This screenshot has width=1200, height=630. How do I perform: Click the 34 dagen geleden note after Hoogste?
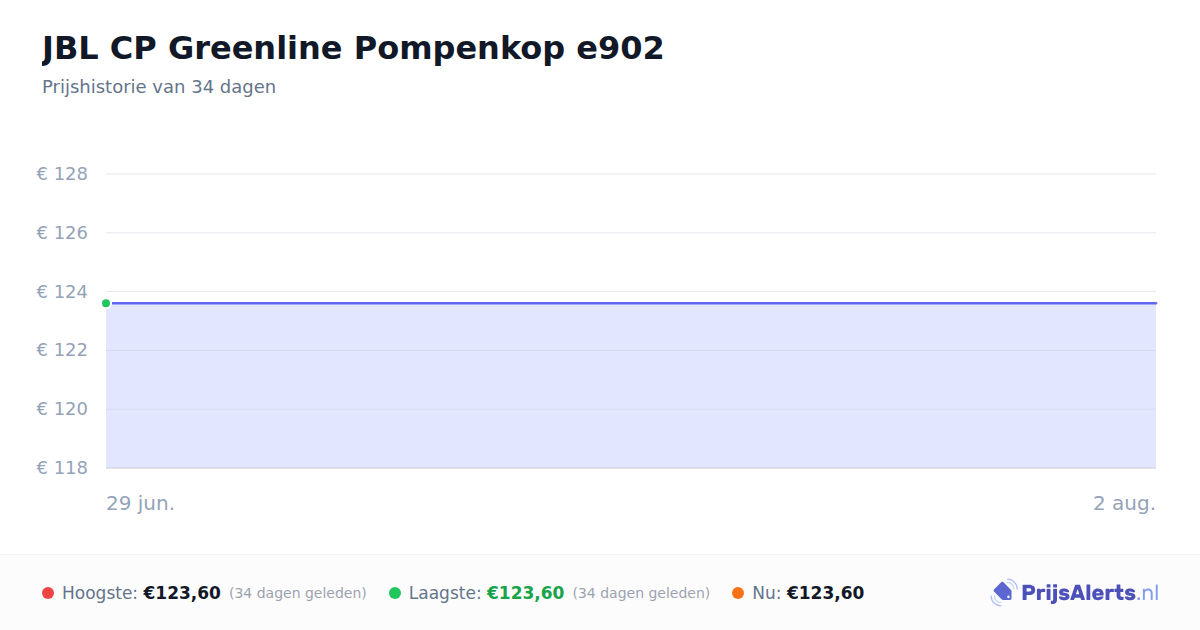(x=298, y=593)
